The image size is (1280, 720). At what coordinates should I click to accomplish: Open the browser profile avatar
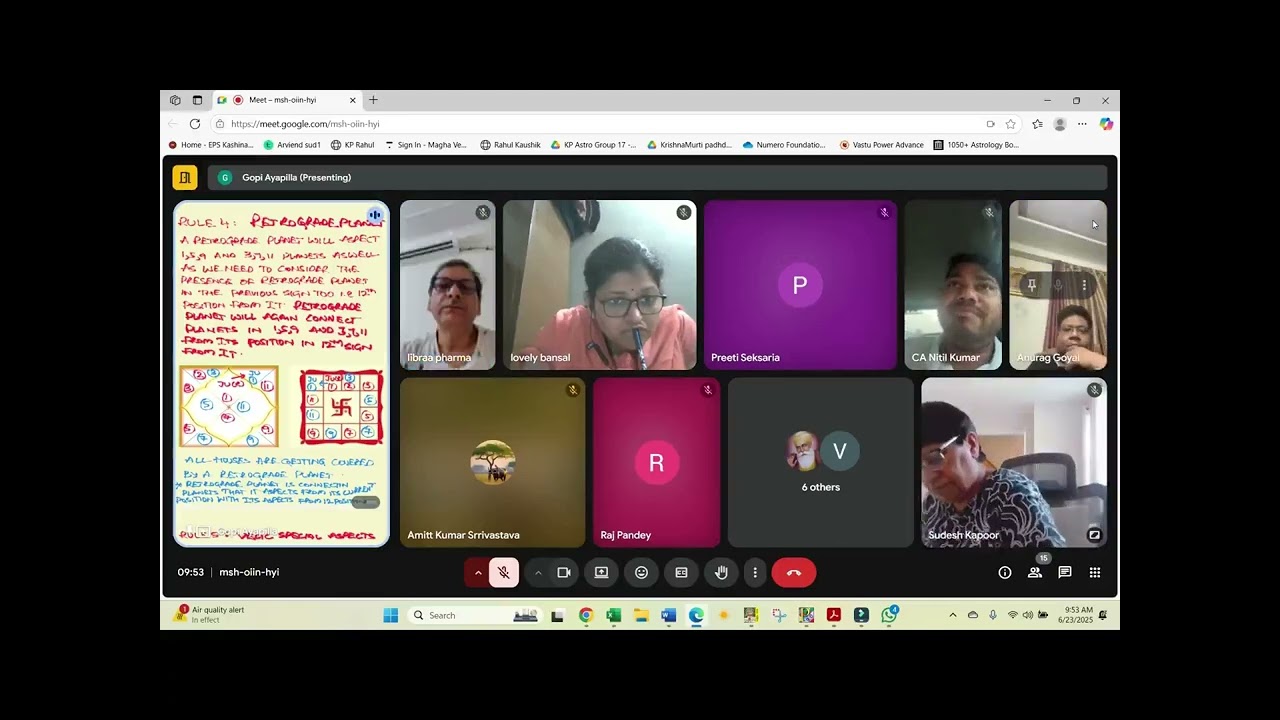pos(1060,124)
